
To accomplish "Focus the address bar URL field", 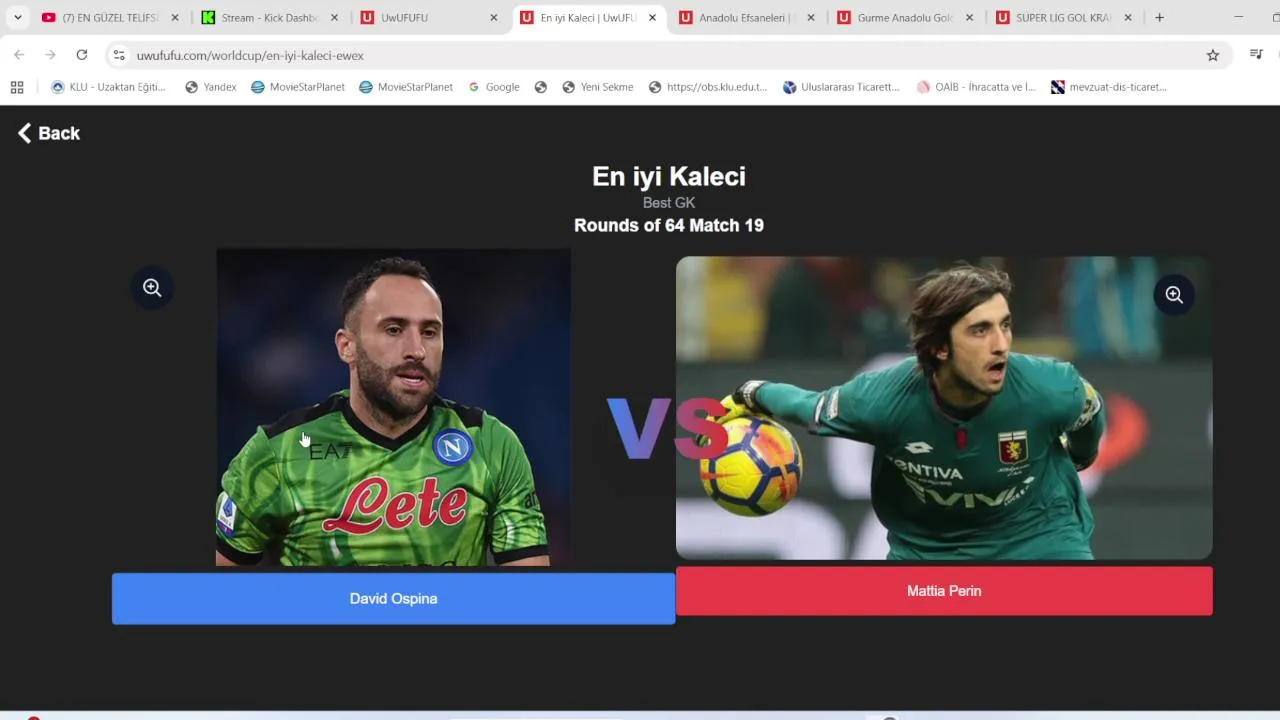I will click(x=660, y=55).
